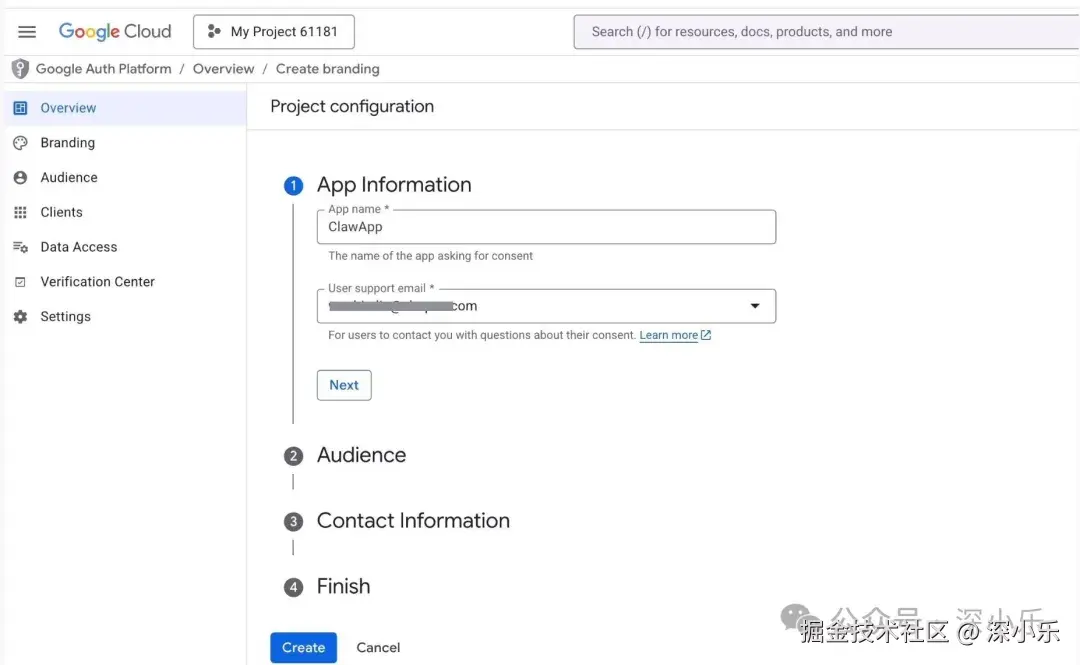This screenshot has width=1080, height=665.
Task: Open the My Project 61181 project picker
Action: point(273,32)
